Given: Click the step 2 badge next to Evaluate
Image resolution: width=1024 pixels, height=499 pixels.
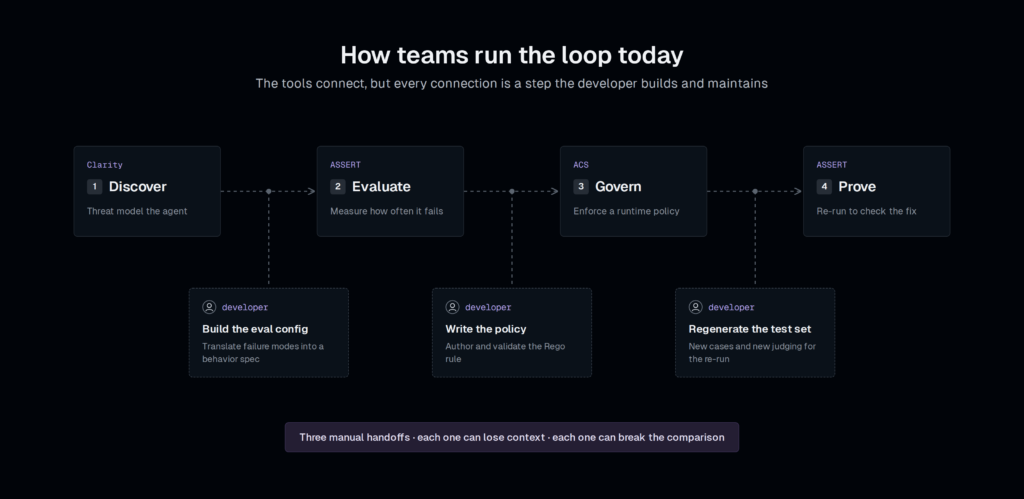Looking at the screenshot, I should pyautogui.click(x=338, y=187).
